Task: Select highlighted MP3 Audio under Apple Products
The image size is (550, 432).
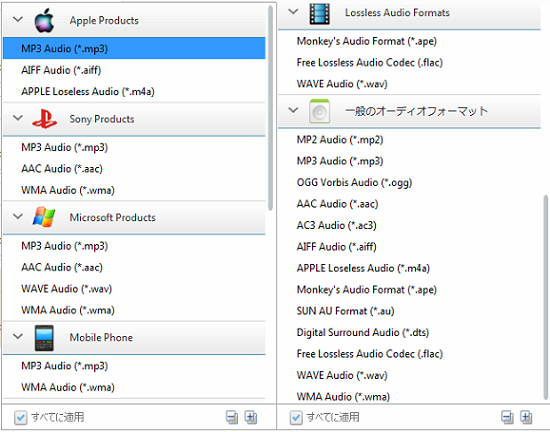Action: coord(134,48)
